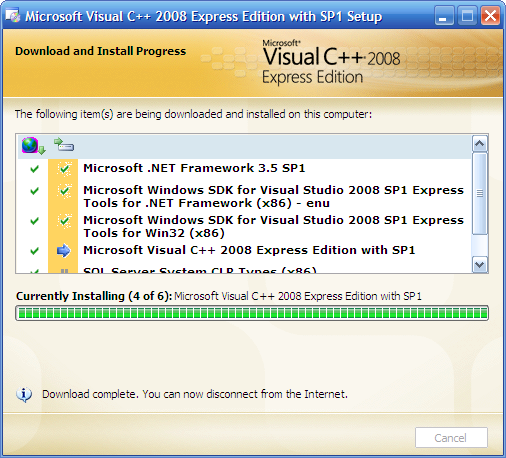This screenshot has height=458, width=506.
Task: Click the scroll up arrow of the item list
Action: [x=480, y=144]
